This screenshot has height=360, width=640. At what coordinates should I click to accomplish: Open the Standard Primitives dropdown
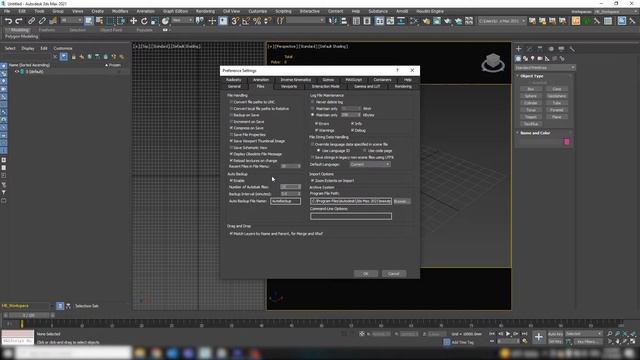coord(545,67)
